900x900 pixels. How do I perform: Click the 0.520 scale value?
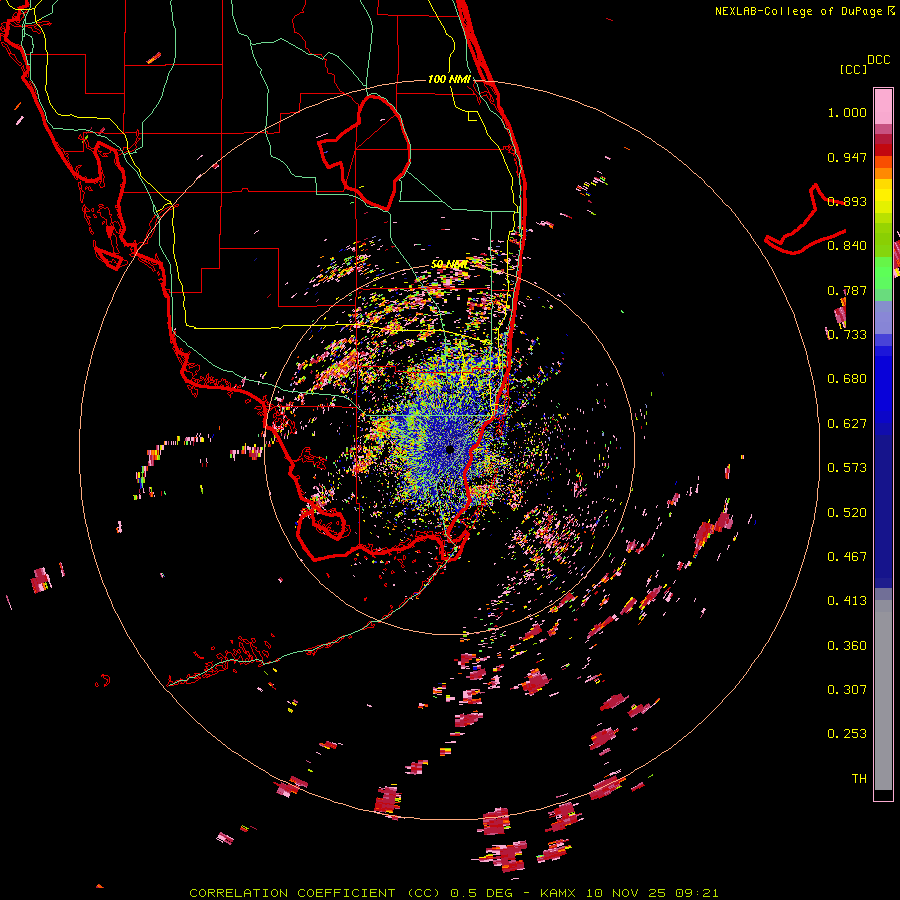847,513
